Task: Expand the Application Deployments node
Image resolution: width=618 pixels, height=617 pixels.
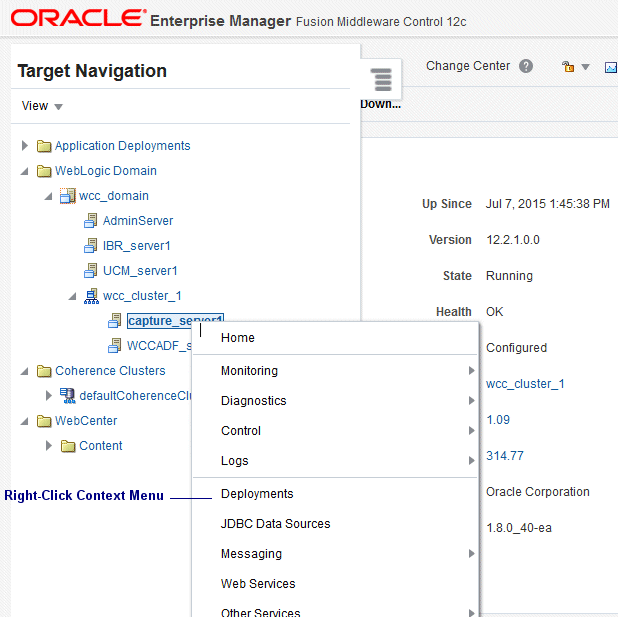Action: click(x=25, y=145)
